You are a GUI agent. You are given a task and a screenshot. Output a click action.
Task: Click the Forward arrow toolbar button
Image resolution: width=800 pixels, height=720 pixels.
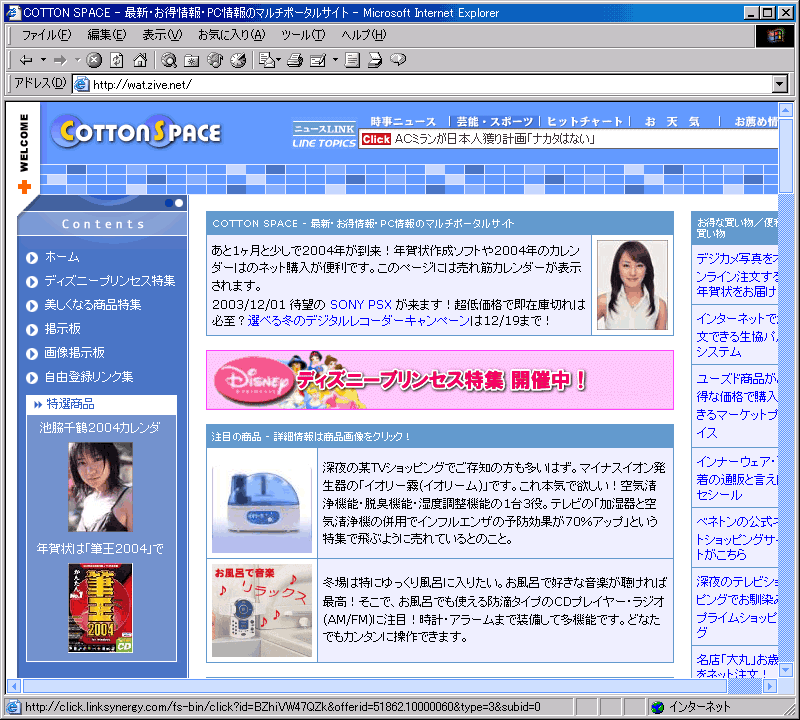tap(60, 60)
